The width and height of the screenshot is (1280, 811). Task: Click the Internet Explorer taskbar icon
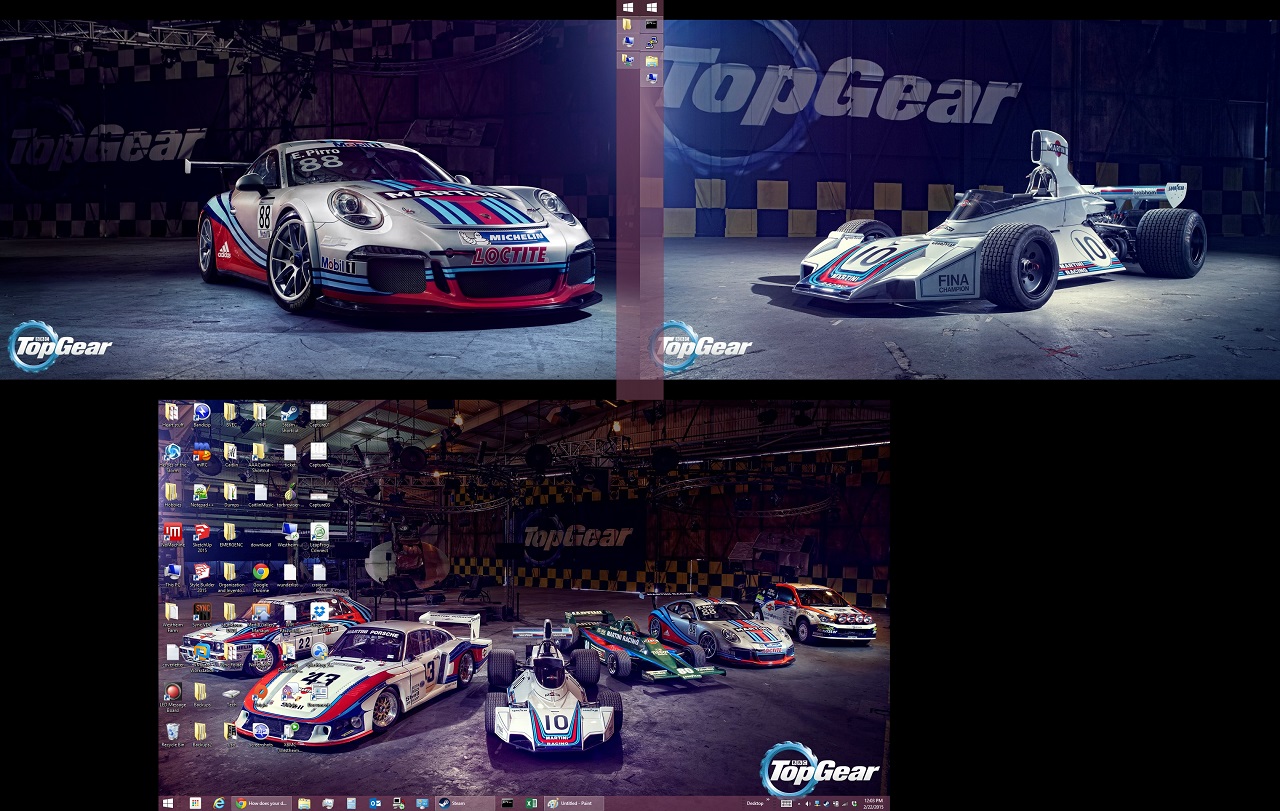point(219,803)
